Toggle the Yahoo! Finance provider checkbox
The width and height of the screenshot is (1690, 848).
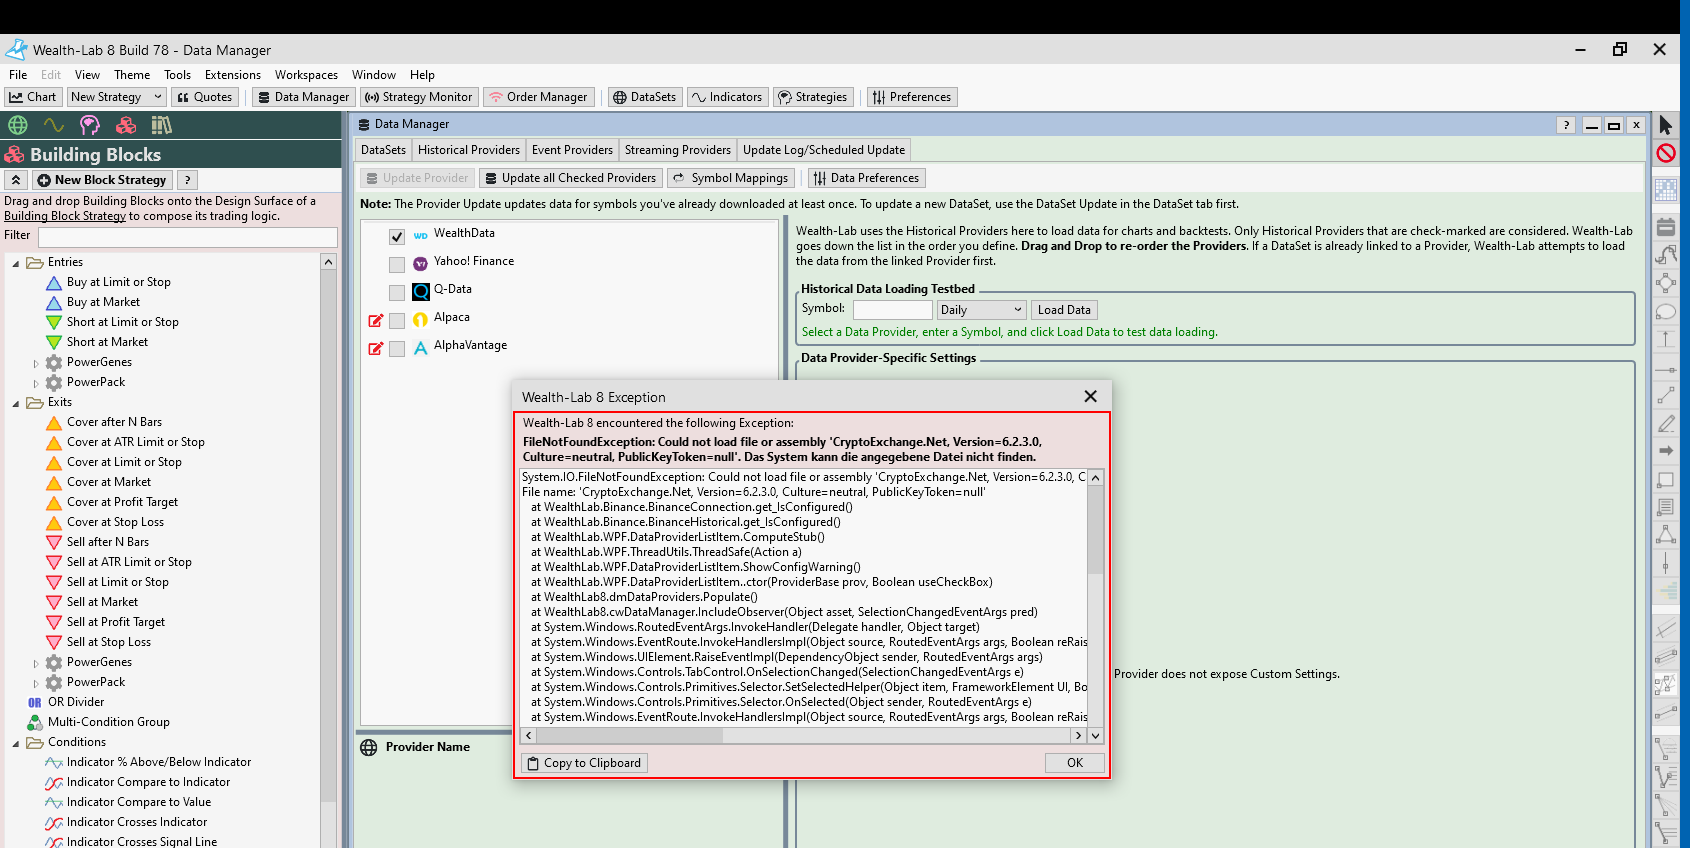pyautogui.click(x=397, y=265)
